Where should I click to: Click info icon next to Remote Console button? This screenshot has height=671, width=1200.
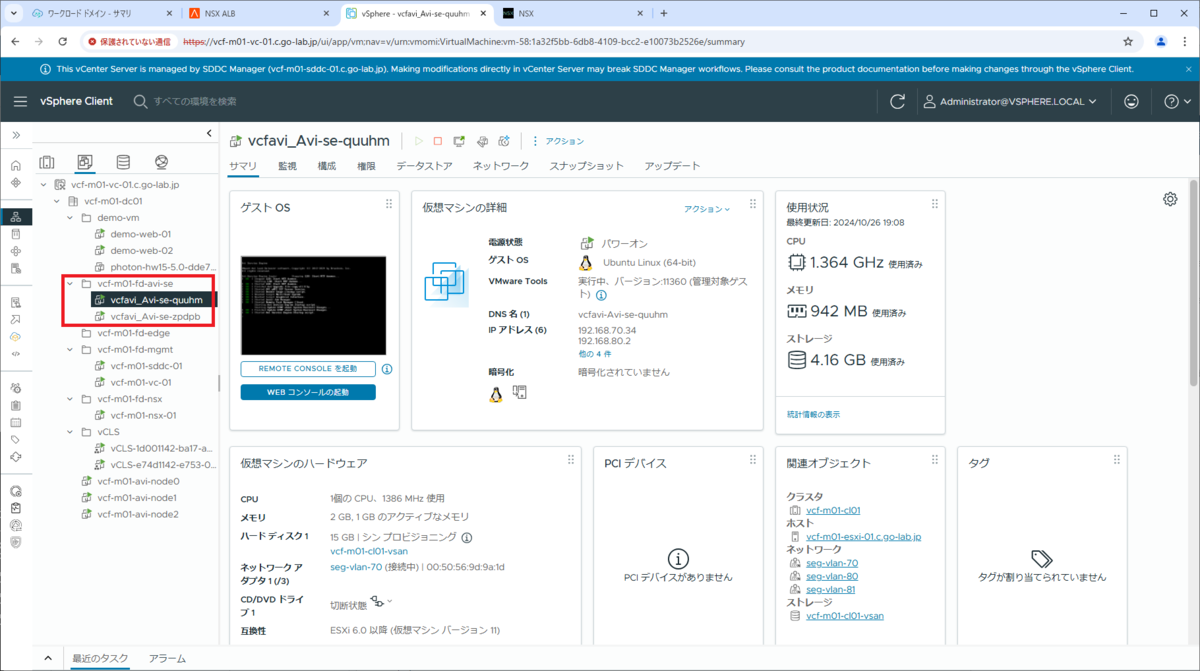click(387, 369)
